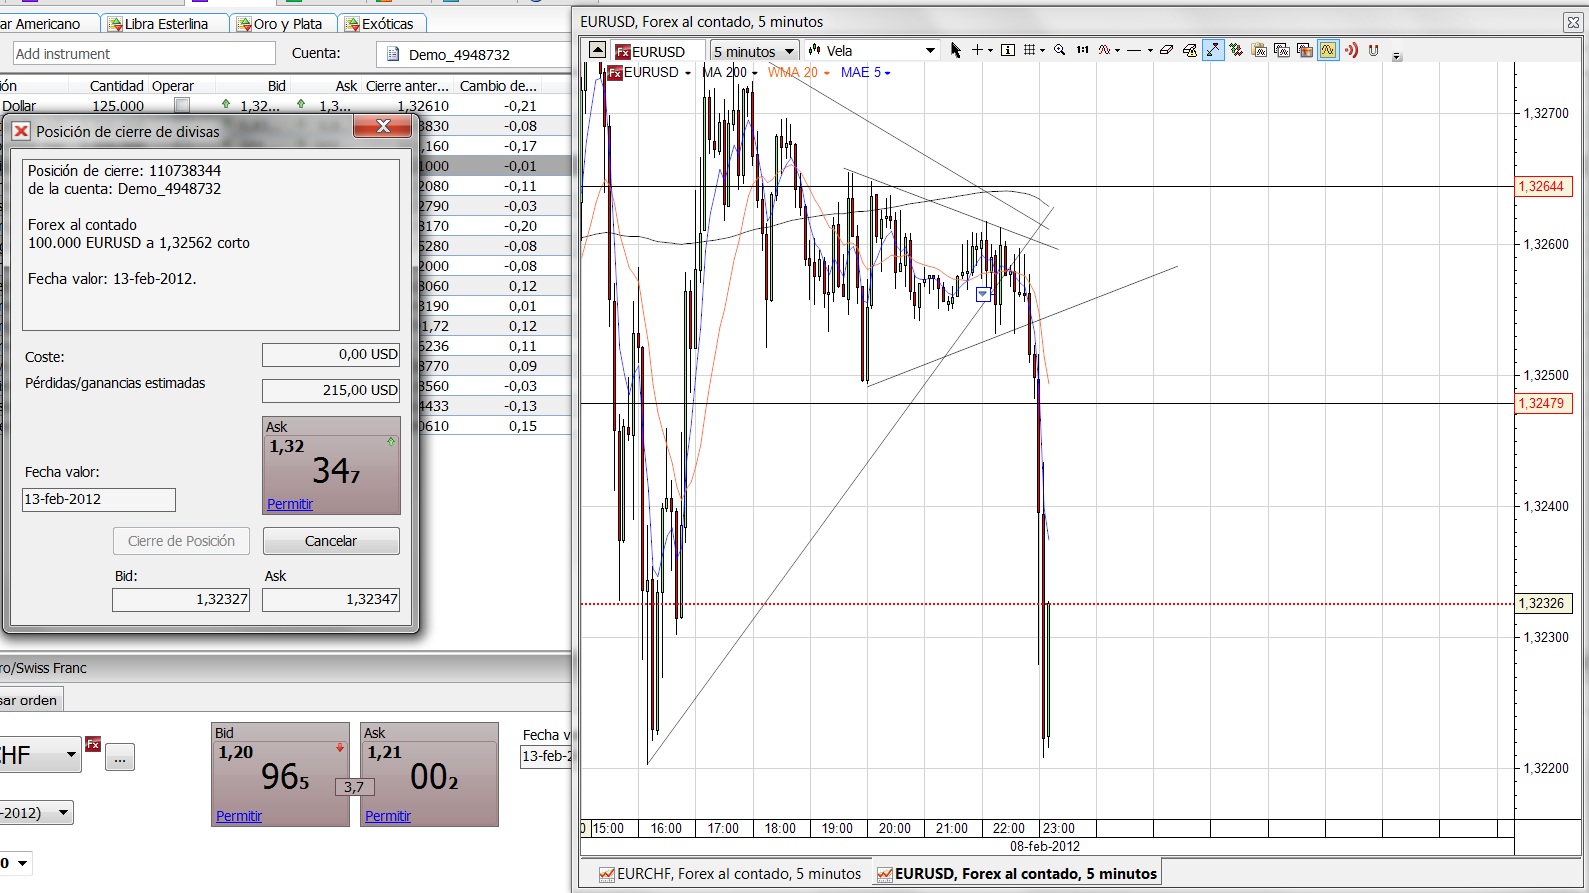Screen dimensions: 1589x893
Task: Switch to the Oro y Plata tab
Action: click(x=281, y=23)
